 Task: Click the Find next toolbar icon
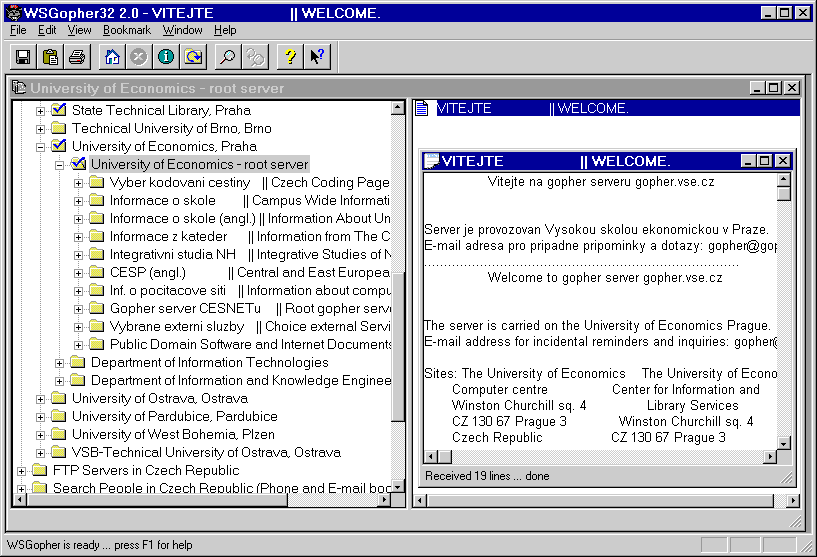tap(255, 57)
